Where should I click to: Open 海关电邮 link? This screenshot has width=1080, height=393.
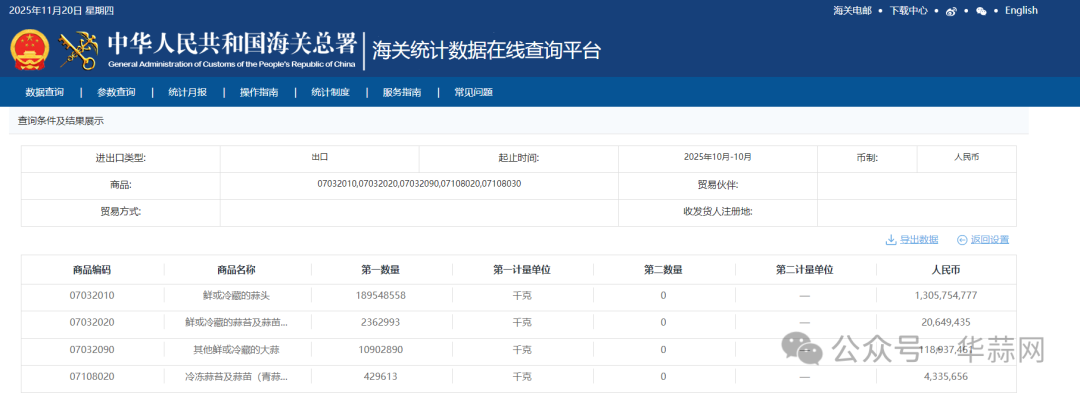tap(852, 10)
